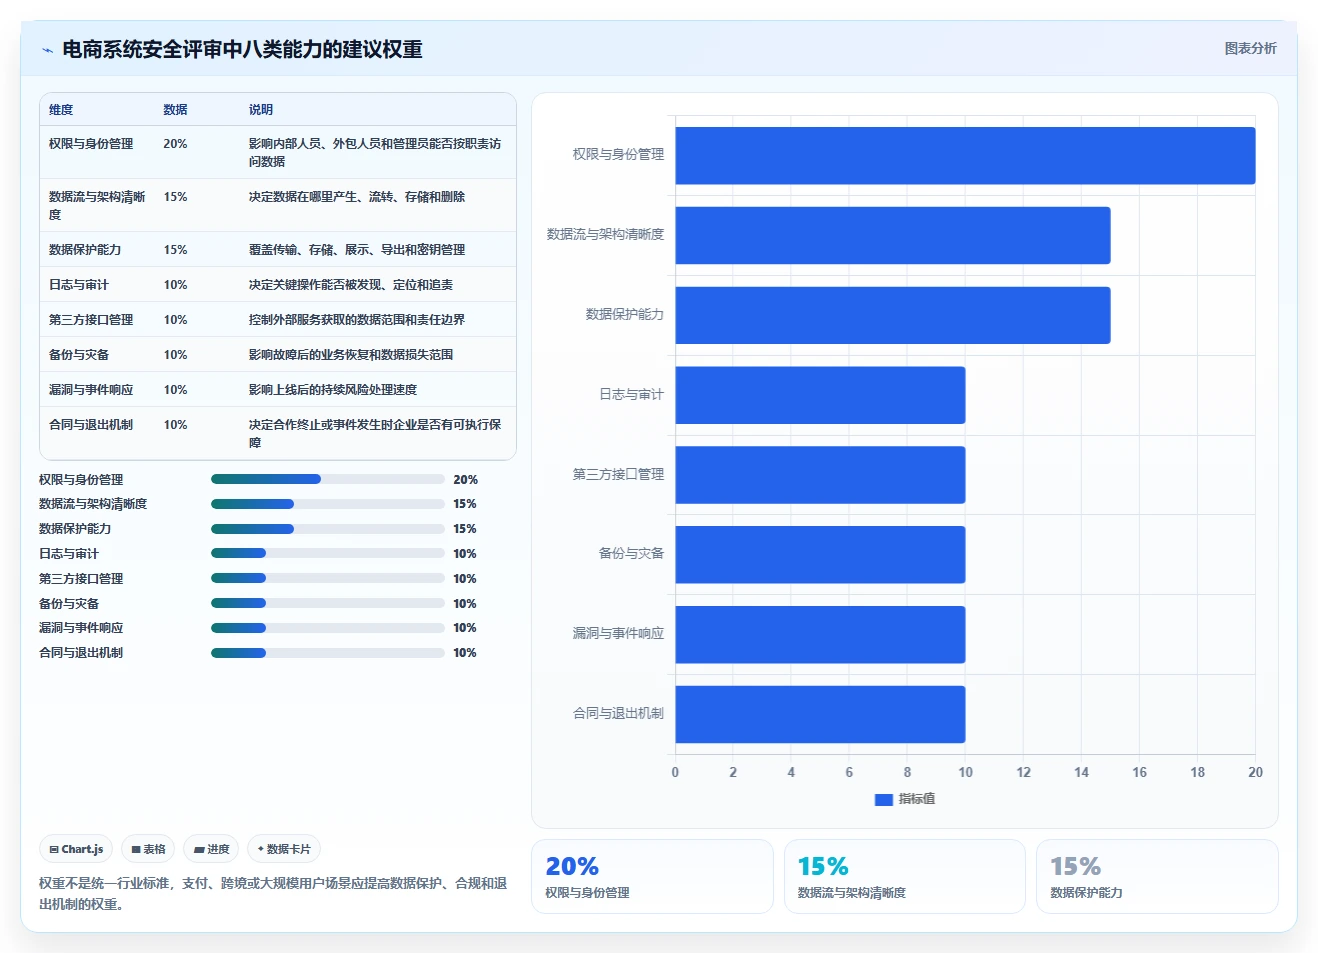Click the chart y-axis label 备份与灾备

[631, 554]
